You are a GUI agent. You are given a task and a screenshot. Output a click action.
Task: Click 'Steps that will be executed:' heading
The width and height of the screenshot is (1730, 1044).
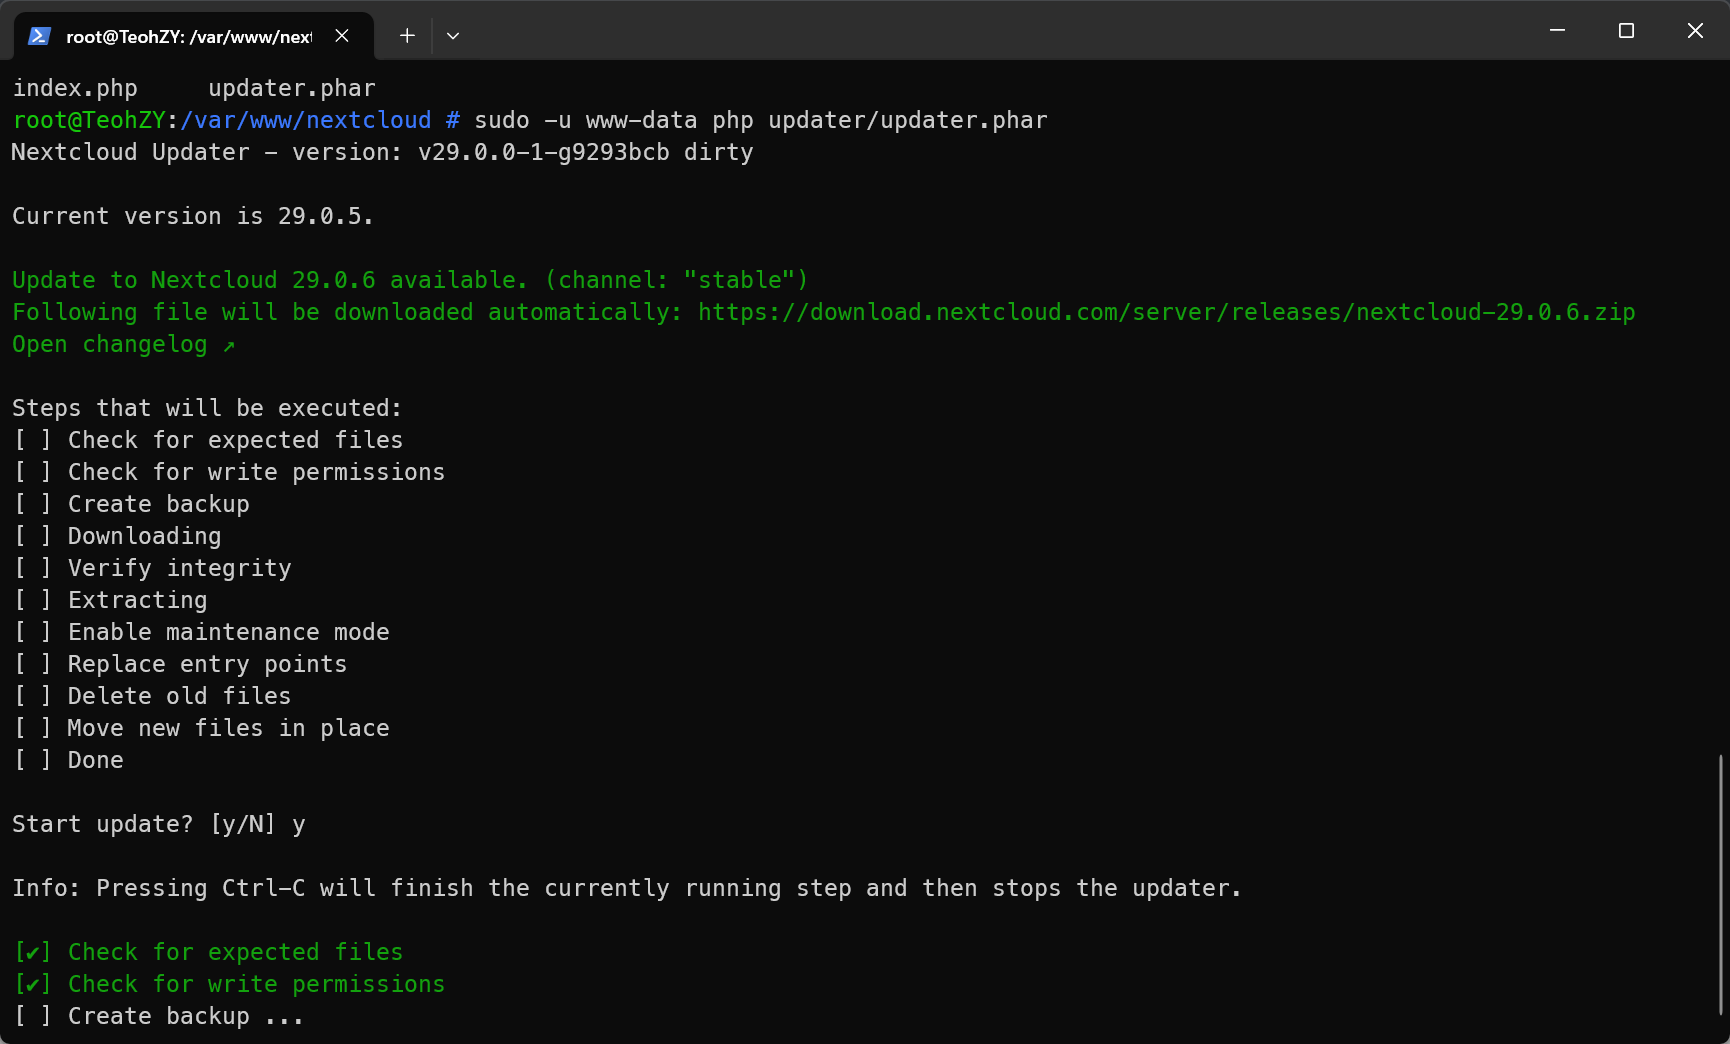207,408
